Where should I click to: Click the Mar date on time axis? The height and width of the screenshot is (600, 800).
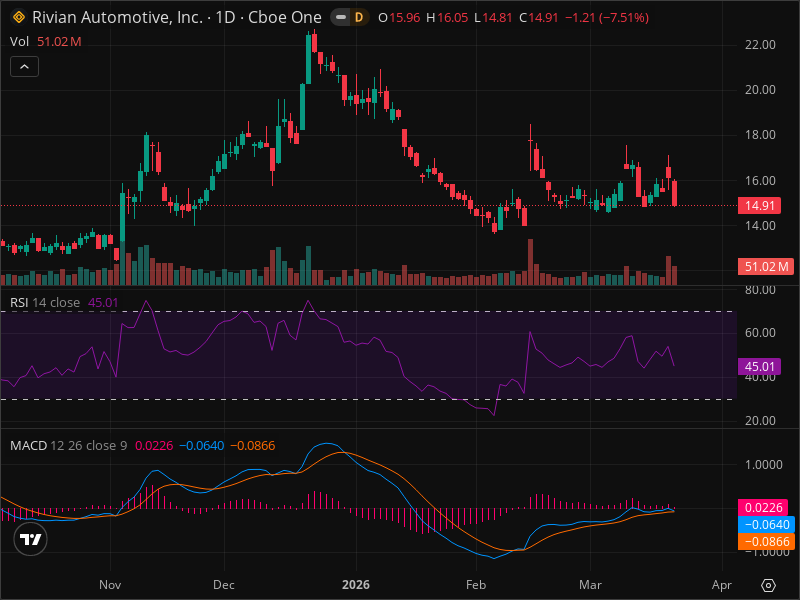pos(590,585)
